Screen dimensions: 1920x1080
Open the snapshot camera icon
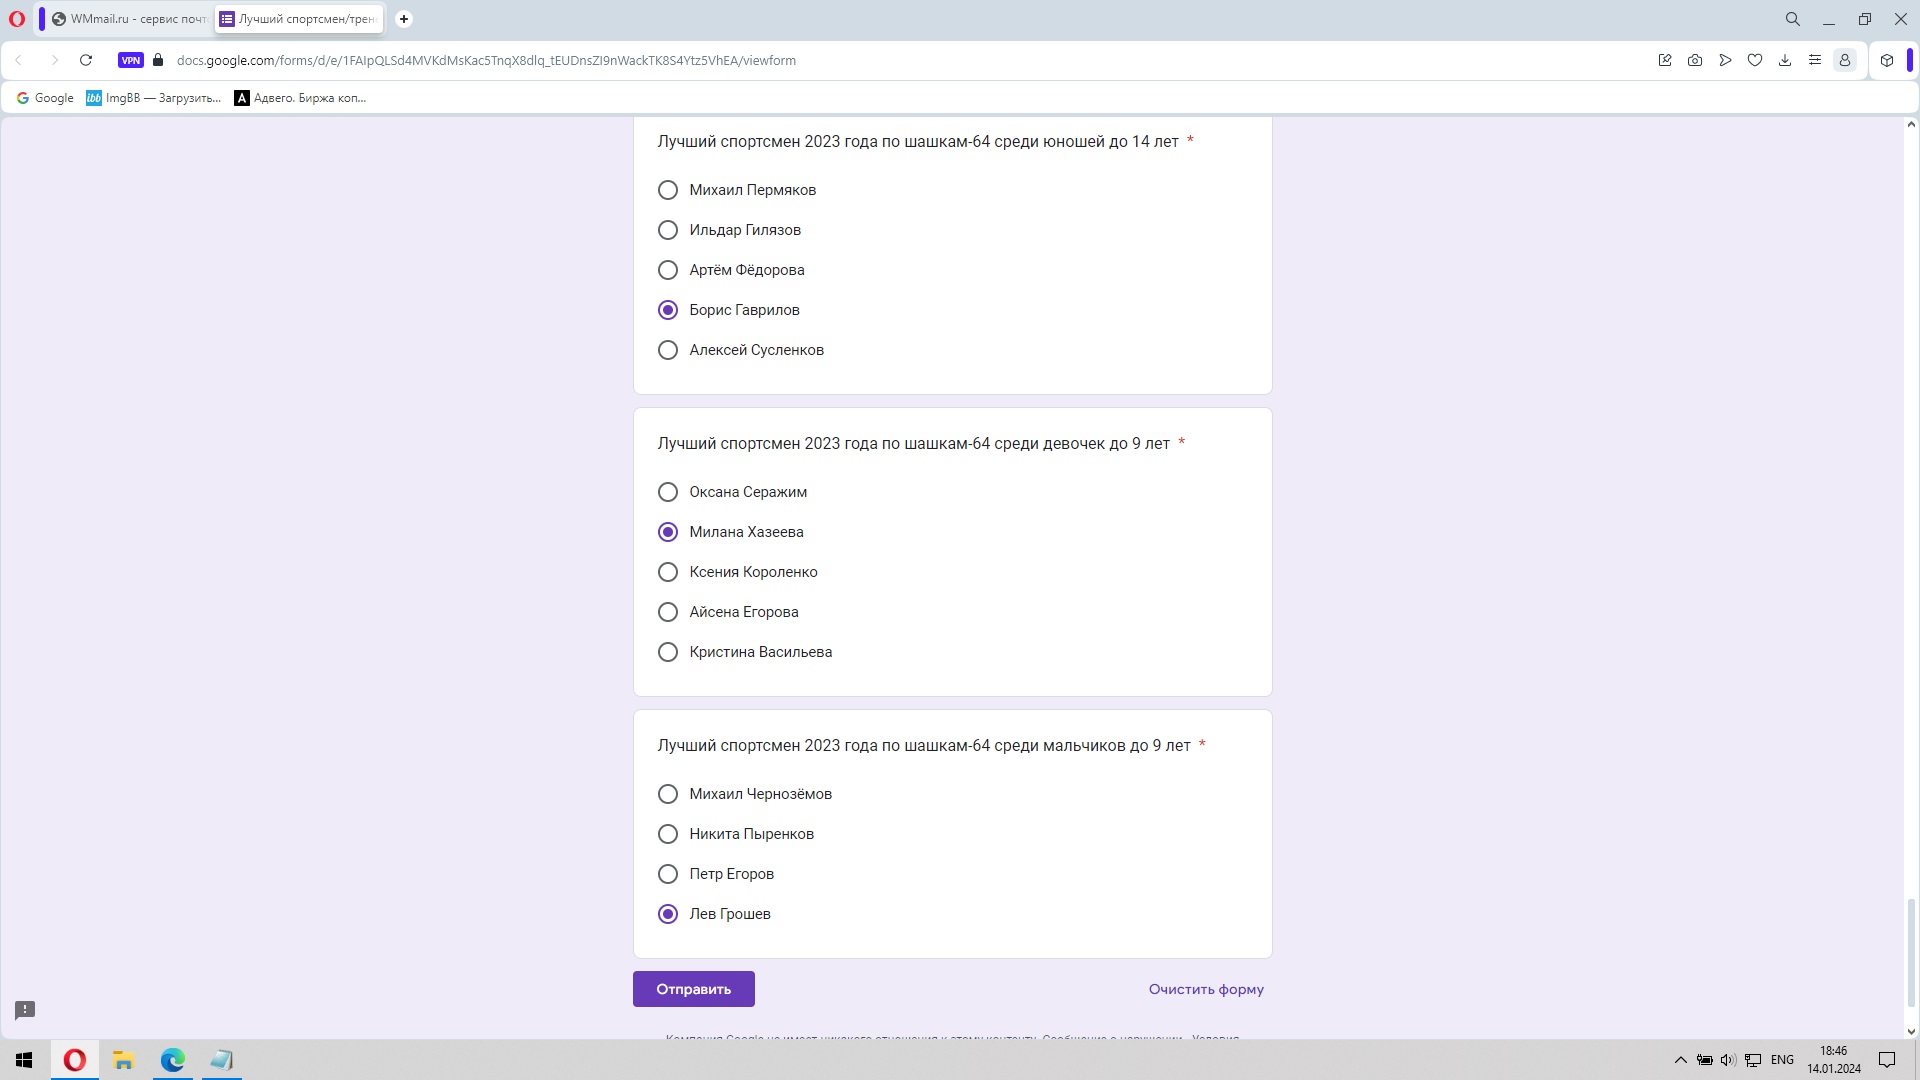[1695, 60]
